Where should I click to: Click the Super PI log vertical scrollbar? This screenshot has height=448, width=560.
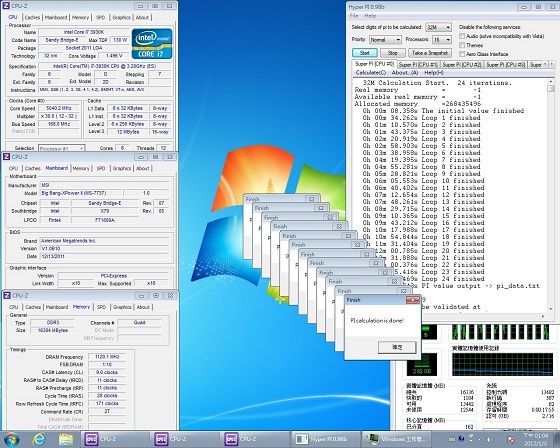[x=550, y=195]
